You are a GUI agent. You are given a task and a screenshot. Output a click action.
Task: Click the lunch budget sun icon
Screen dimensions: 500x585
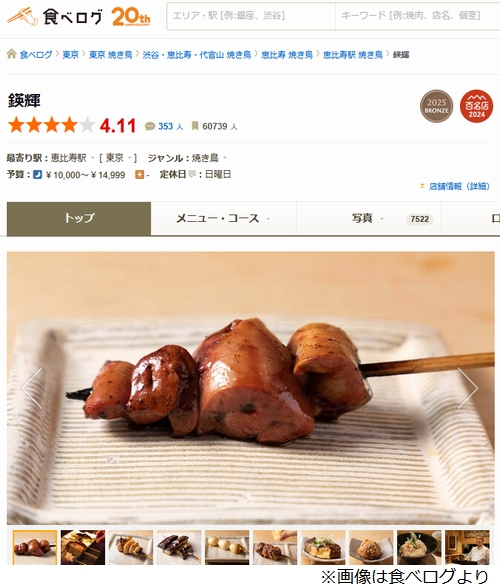pos(140,175)
